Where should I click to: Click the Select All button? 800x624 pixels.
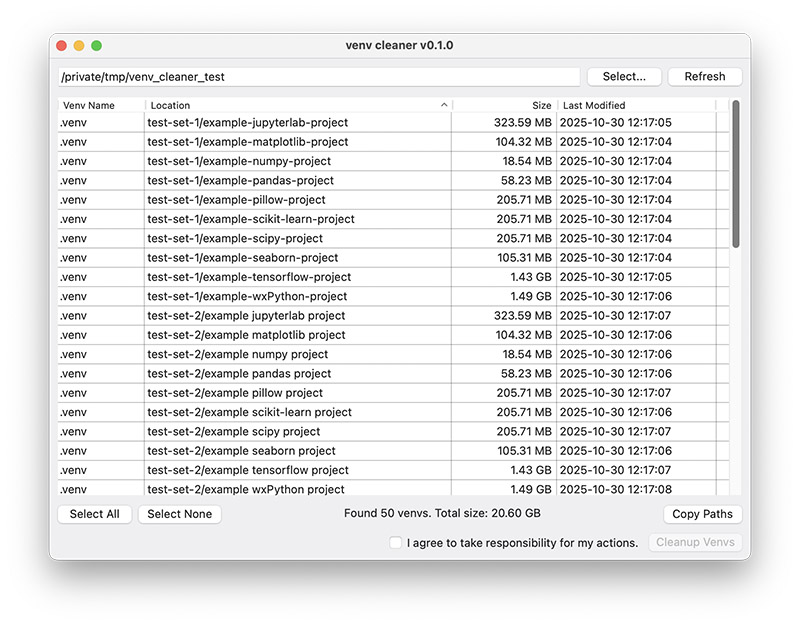pyautogui.click(x=94, y=514)
